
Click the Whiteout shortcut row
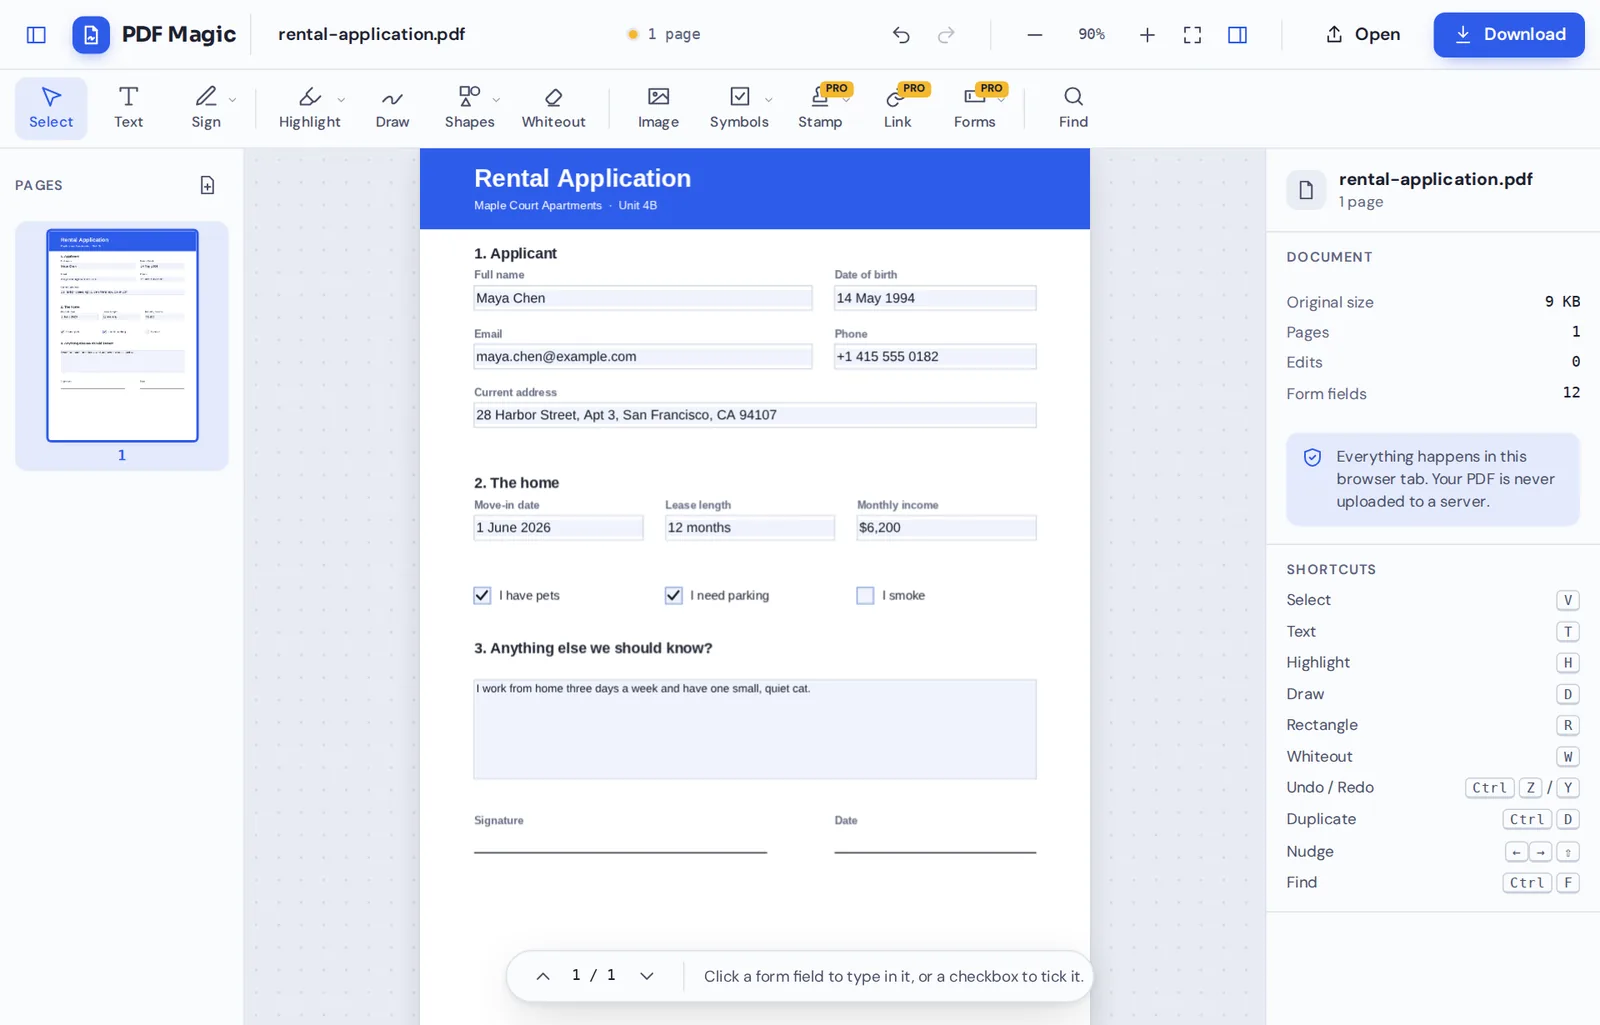click(x=1433, y=757)
